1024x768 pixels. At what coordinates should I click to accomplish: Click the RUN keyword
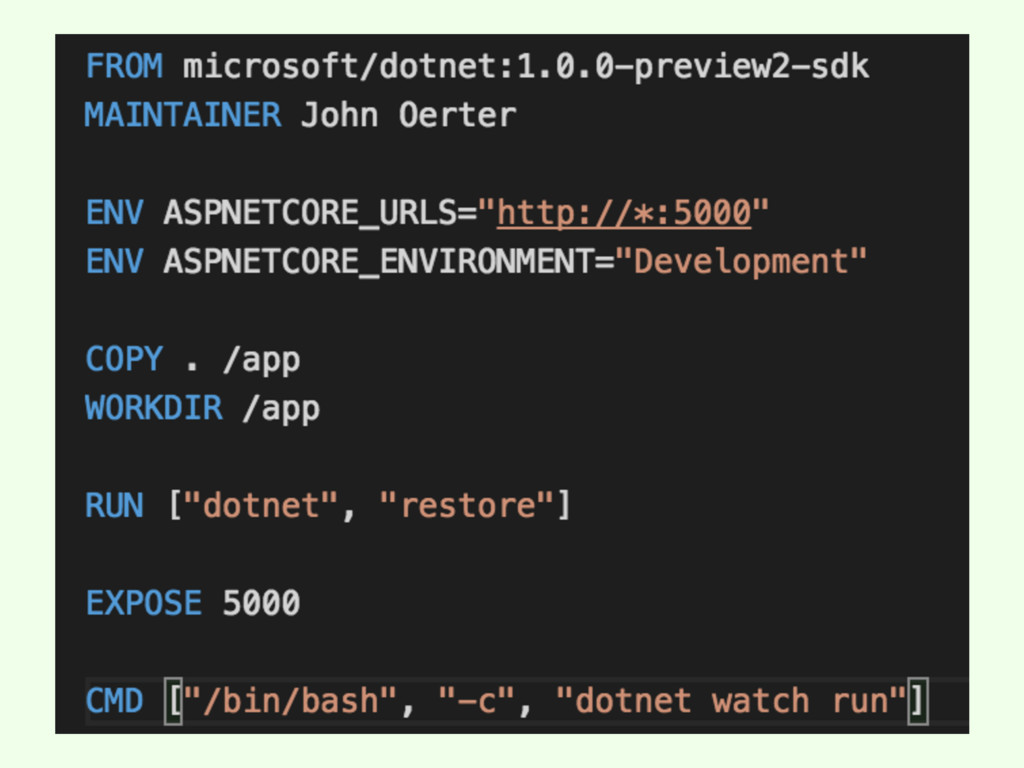pyautogui.click(x=114, y=505)
